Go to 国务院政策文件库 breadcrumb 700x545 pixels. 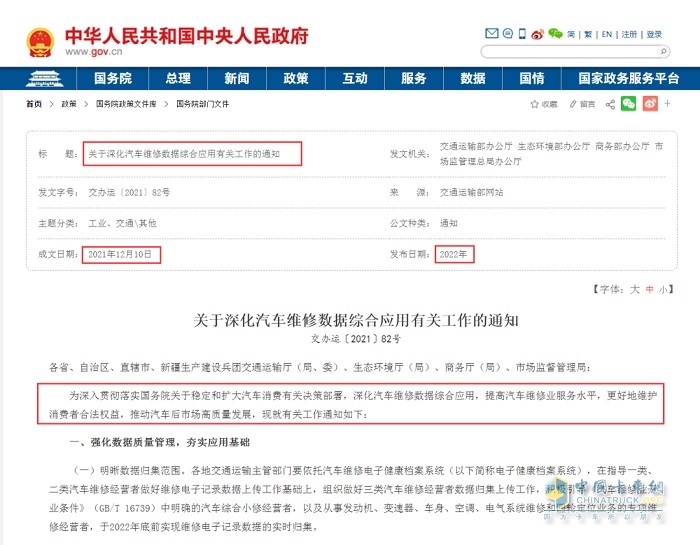(x=126, y=104)
